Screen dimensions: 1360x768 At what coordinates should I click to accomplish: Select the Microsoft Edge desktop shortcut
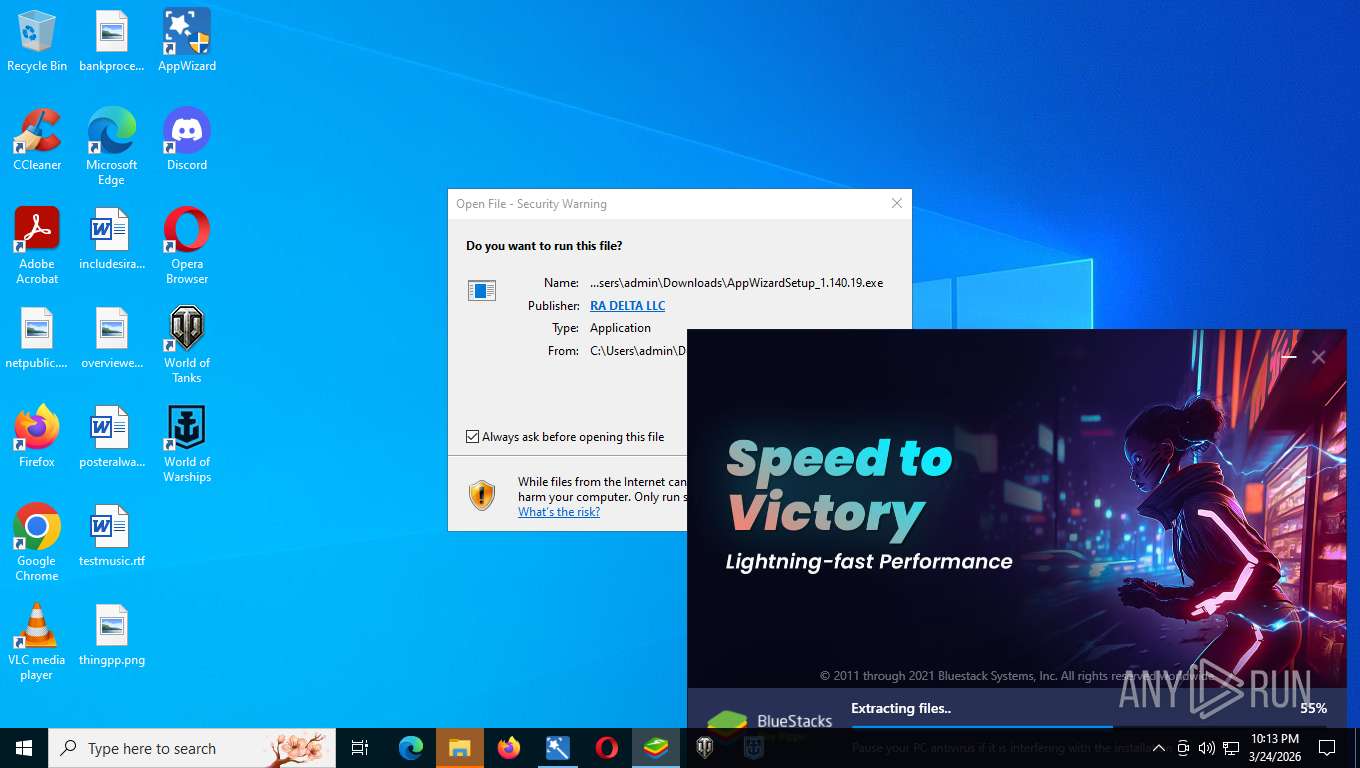tap(111, 147)
